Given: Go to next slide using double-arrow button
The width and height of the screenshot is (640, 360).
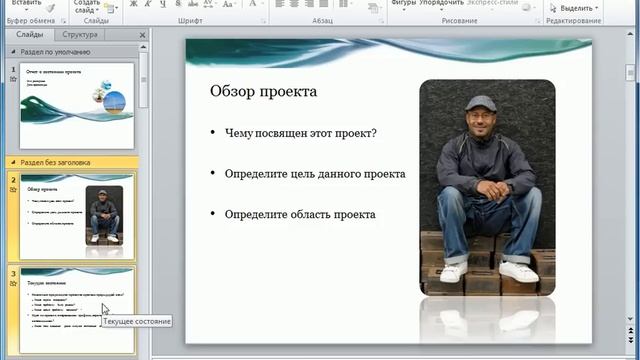Looking at the screenshot, I should point(631,339).
